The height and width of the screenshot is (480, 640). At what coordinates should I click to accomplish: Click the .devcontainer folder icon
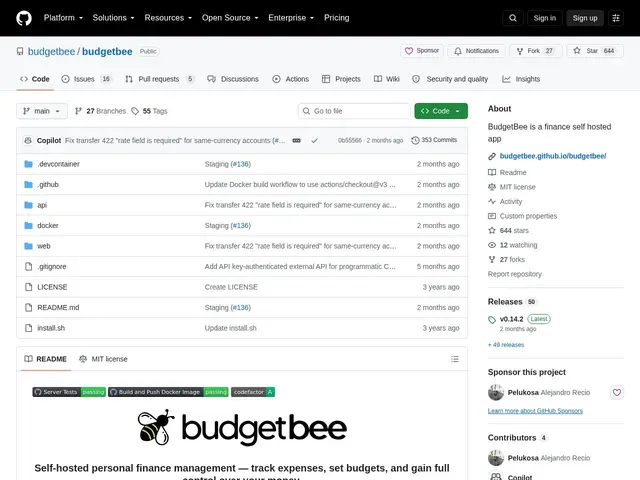(x=28, y=164)
